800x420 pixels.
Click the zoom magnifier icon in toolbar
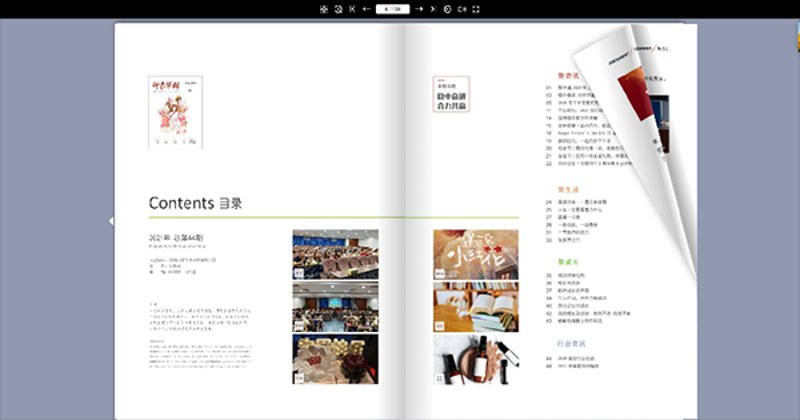(338, 9)
